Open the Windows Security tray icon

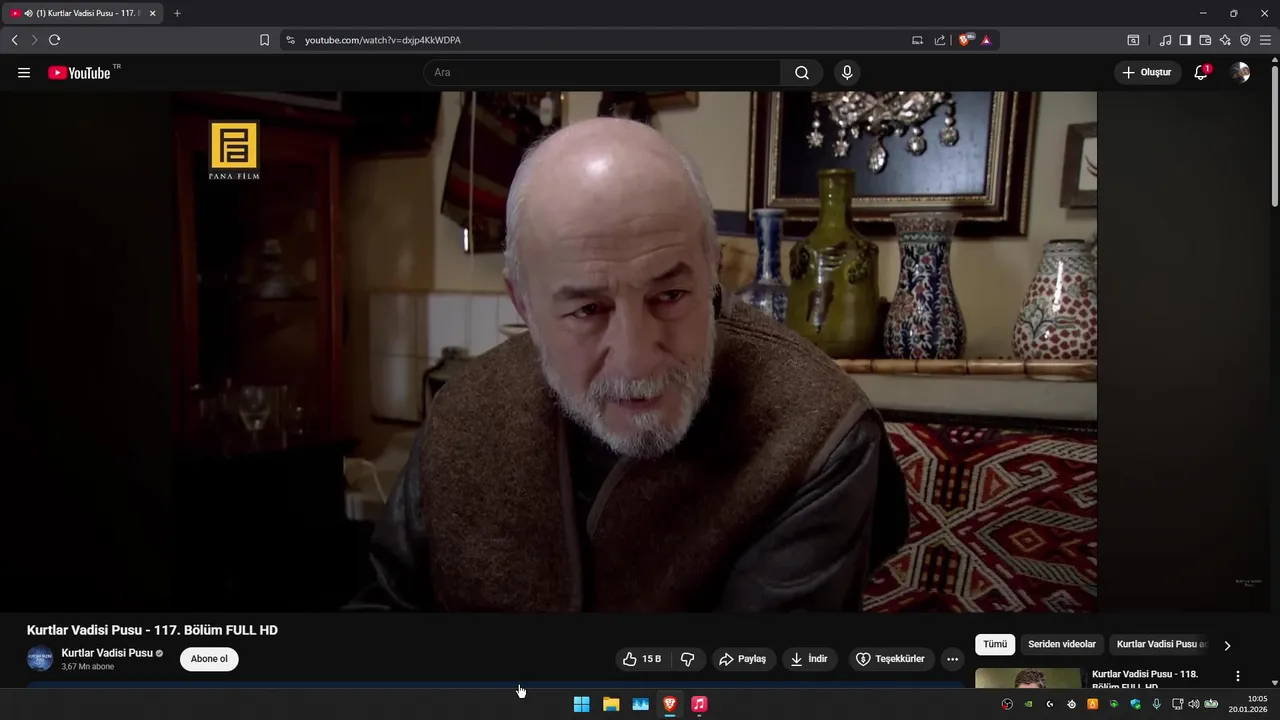tap(1135, 704)
